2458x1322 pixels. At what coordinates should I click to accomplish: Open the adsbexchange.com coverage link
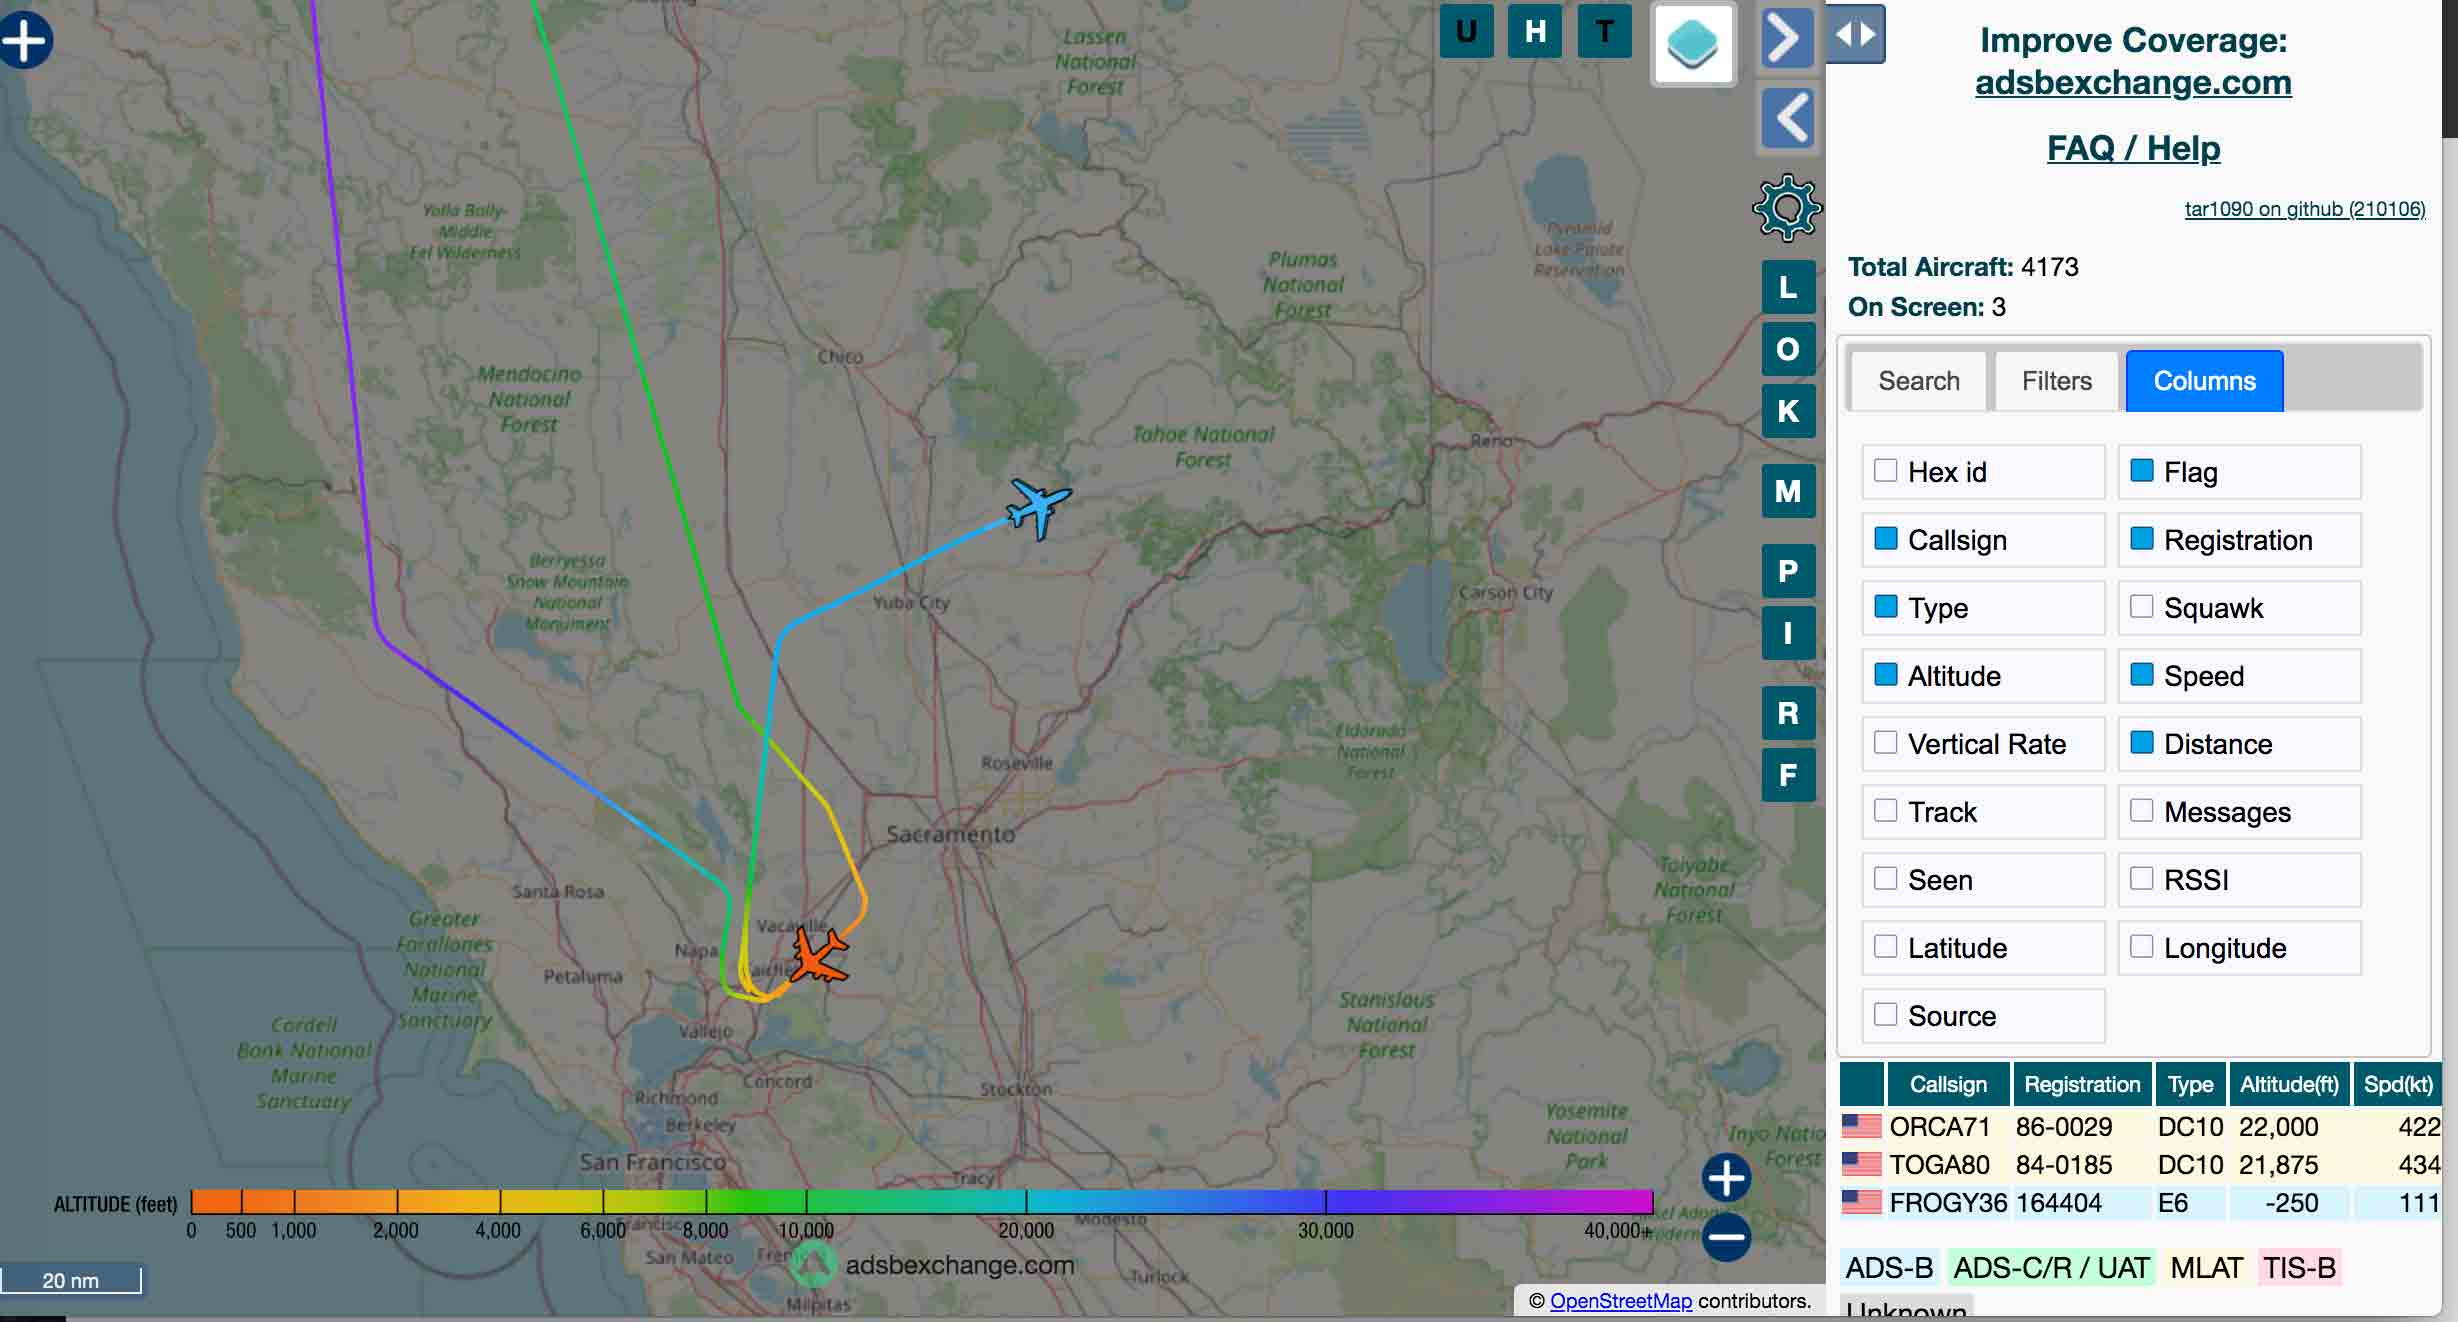coord(2133,82)
